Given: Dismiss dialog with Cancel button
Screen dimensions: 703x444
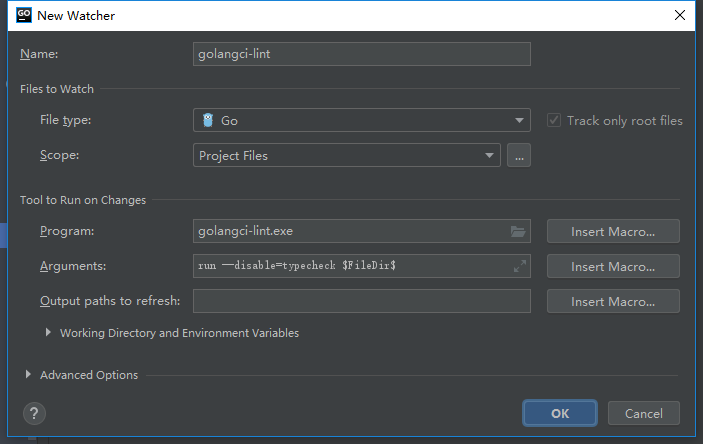Looking at the screenshot, I should (643, 413).
